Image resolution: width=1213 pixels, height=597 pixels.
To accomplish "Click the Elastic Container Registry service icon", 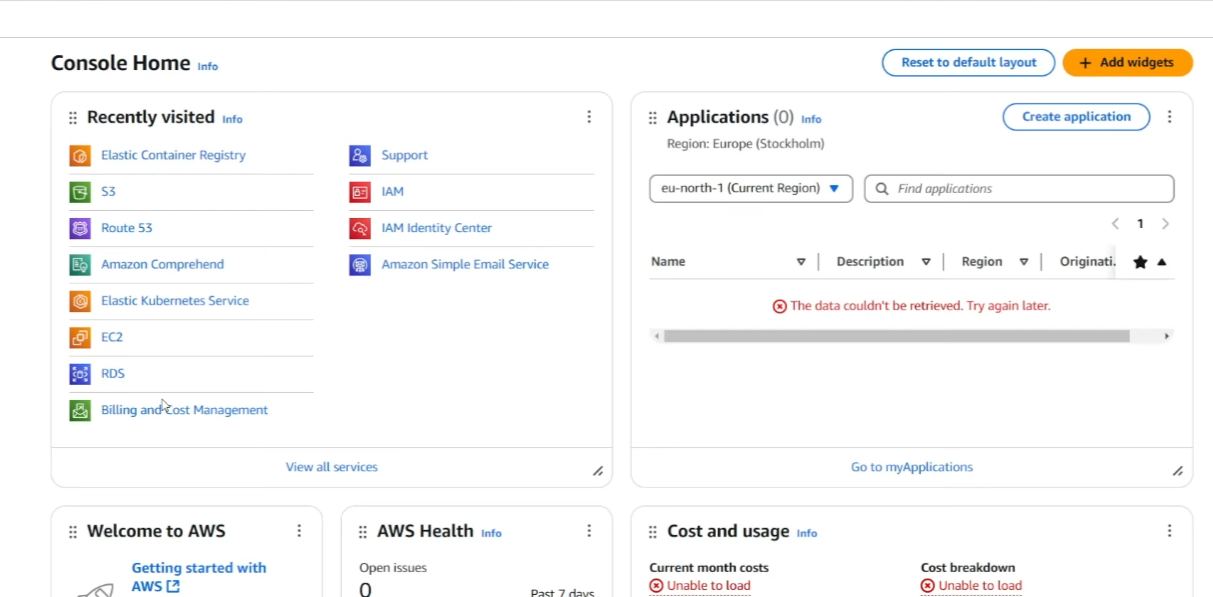I will point(80,156).
